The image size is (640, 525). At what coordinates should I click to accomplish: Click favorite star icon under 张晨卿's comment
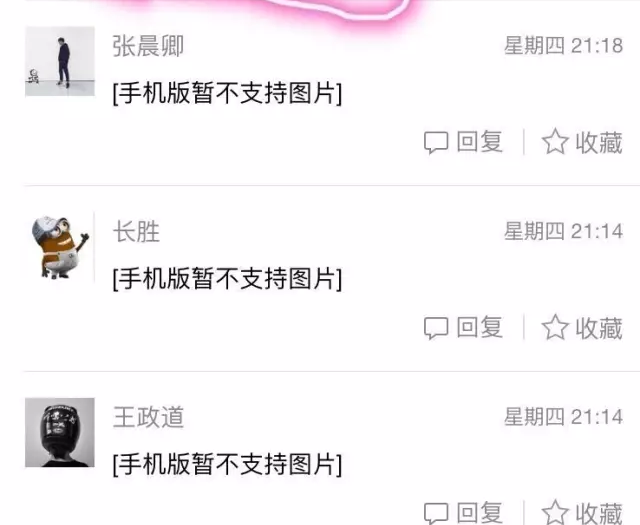[555, 142]
